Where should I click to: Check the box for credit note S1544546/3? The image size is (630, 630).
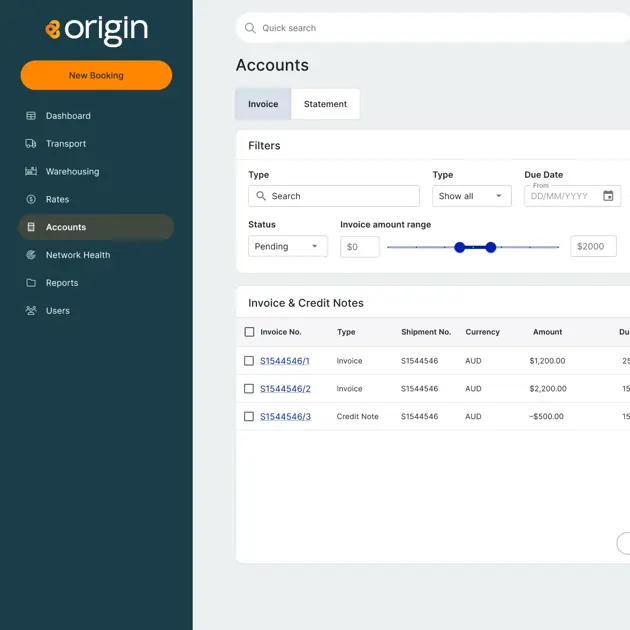(x=249, y=416)
